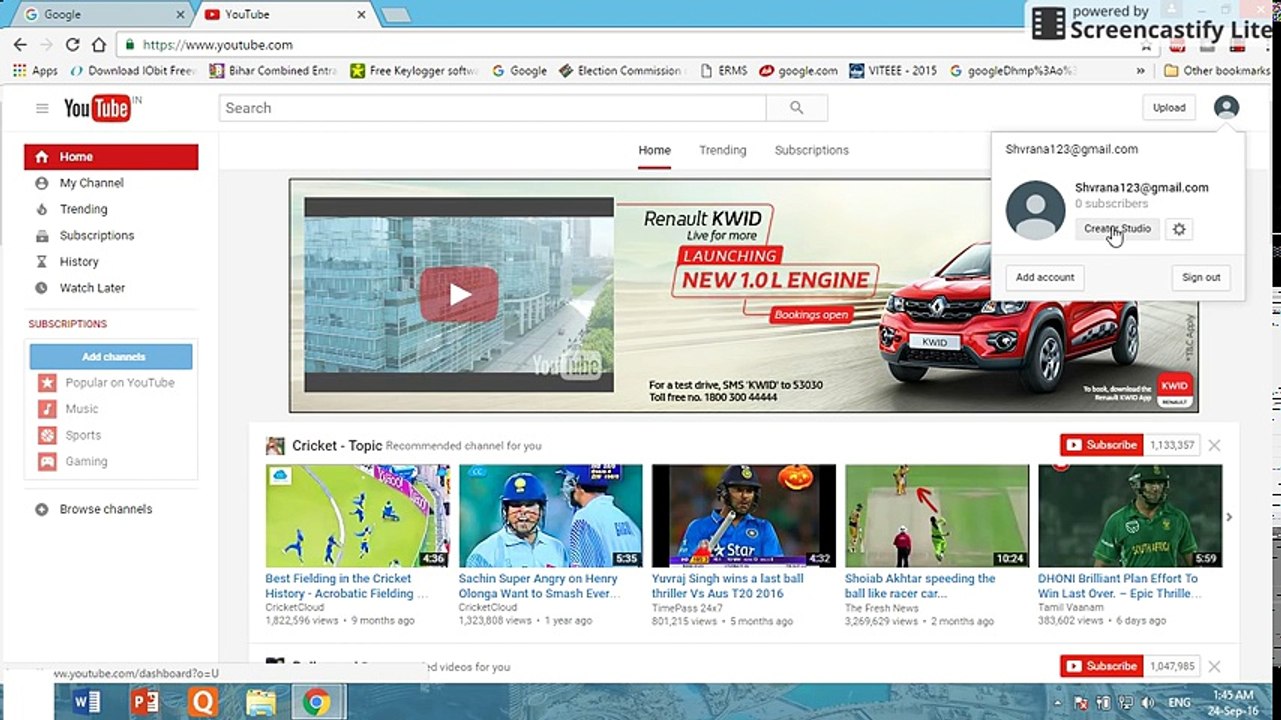Dismiss the Cricket - Topic recommendation
Screen dimensions: 1281x720
tap(1214, 445)
